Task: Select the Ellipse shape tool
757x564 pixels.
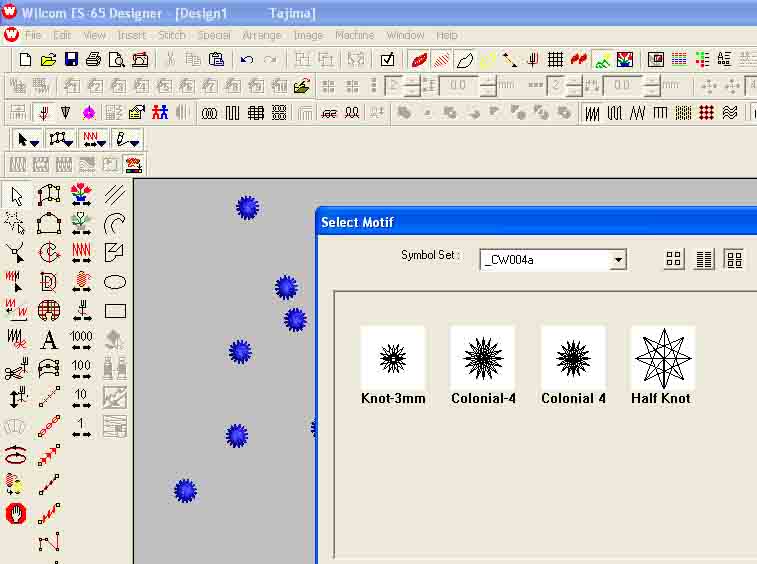Action: pos(115,282)
